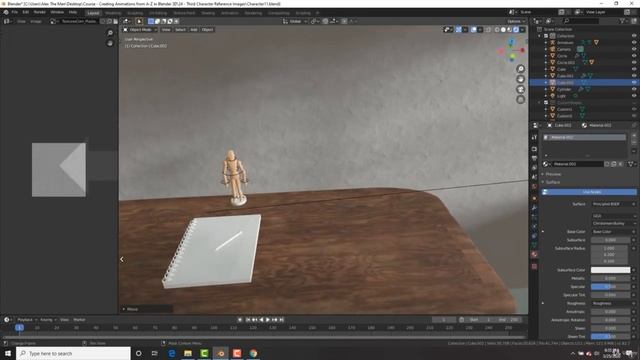
Task: Click the Material.002 name field
Action: click(577, 164)
